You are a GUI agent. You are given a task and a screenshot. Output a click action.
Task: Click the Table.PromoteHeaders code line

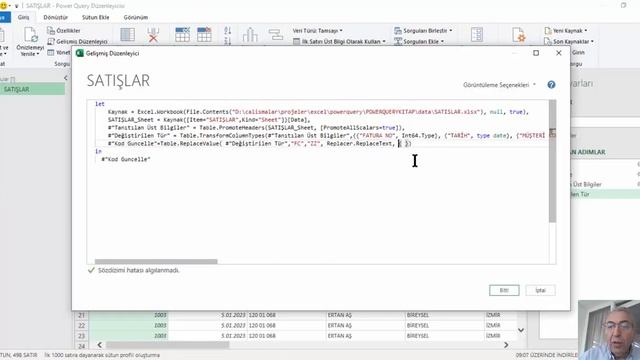[x=256, y=128]
